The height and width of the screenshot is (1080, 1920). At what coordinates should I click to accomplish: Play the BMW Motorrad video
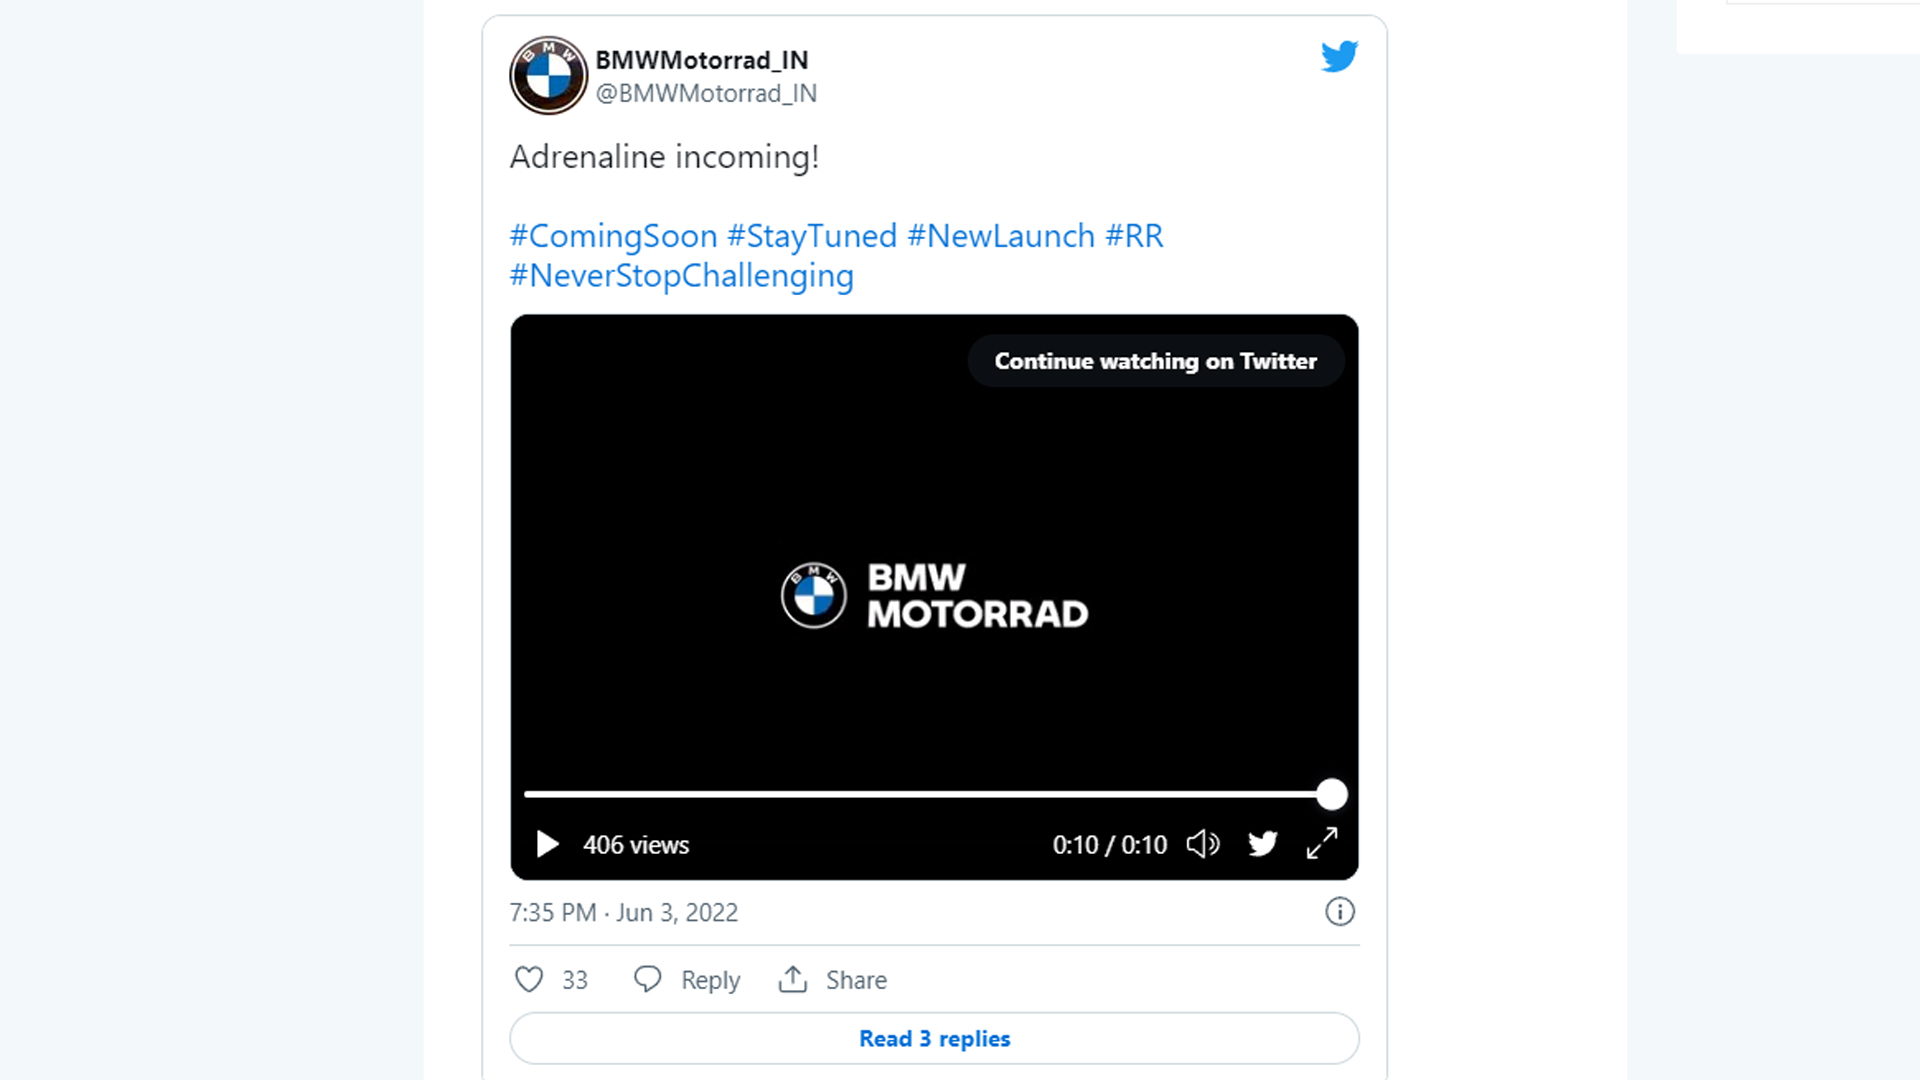tap(547, 845)
